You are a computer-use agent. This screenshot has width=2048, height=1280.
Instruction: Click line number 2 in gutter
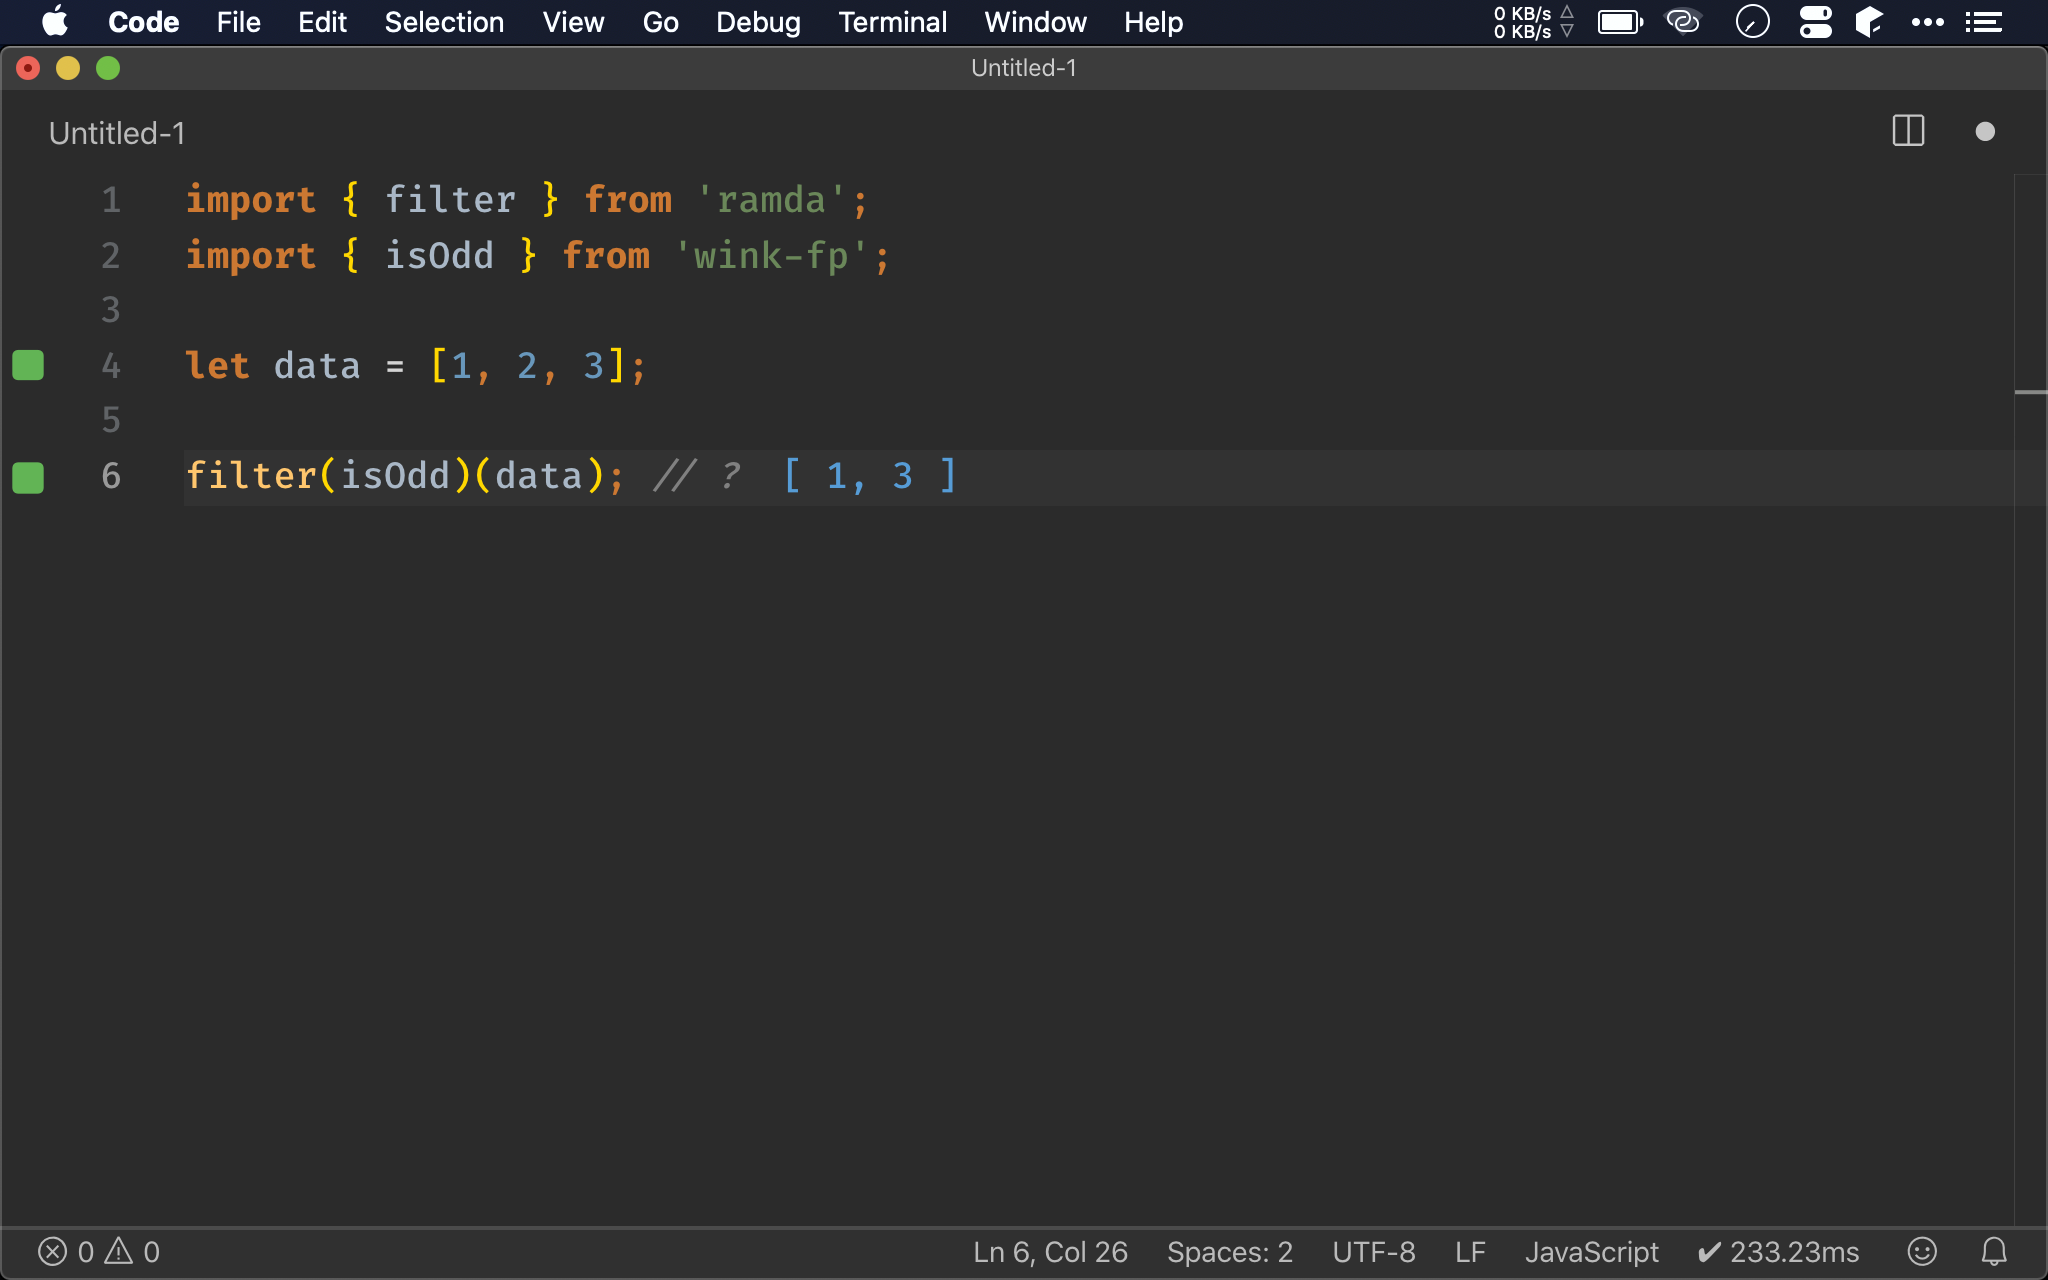tap(111, 256)
